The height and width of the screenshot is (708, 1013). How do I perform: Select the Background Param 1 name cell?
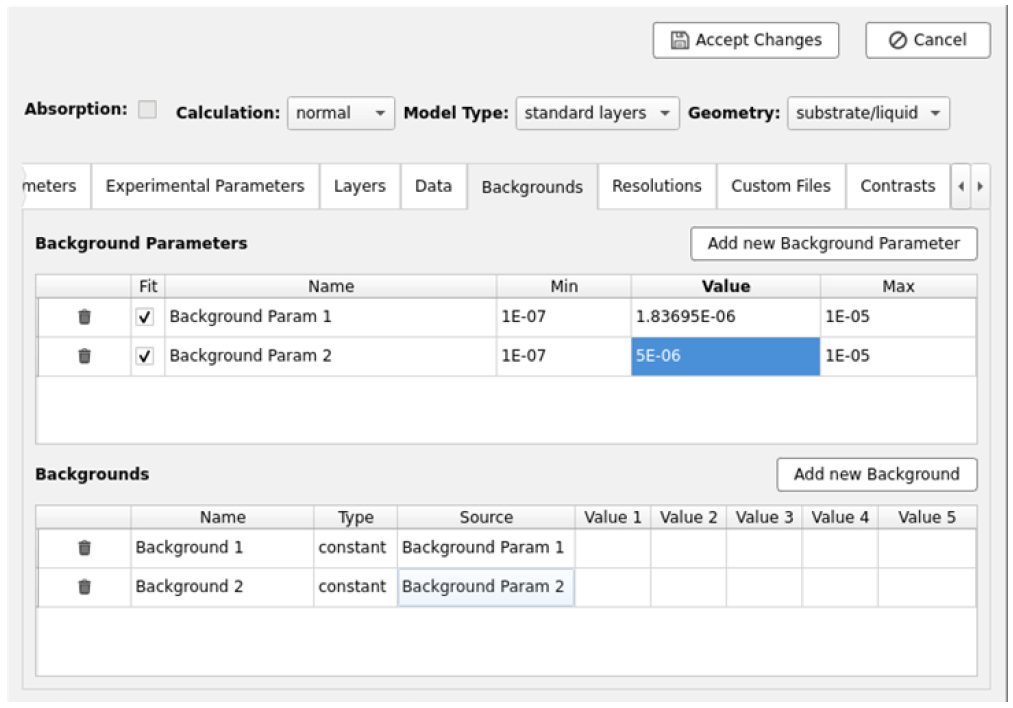point(331,317)
